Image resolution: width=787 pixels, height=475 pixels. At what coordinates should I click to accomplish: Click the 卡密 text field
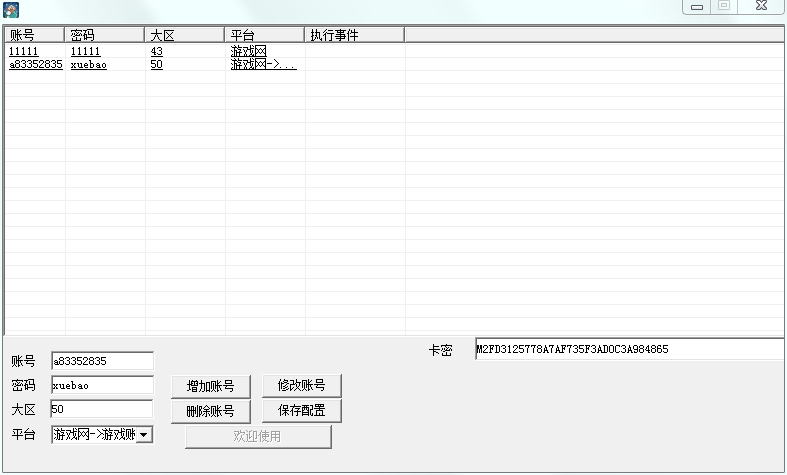[x=628, y=350]
